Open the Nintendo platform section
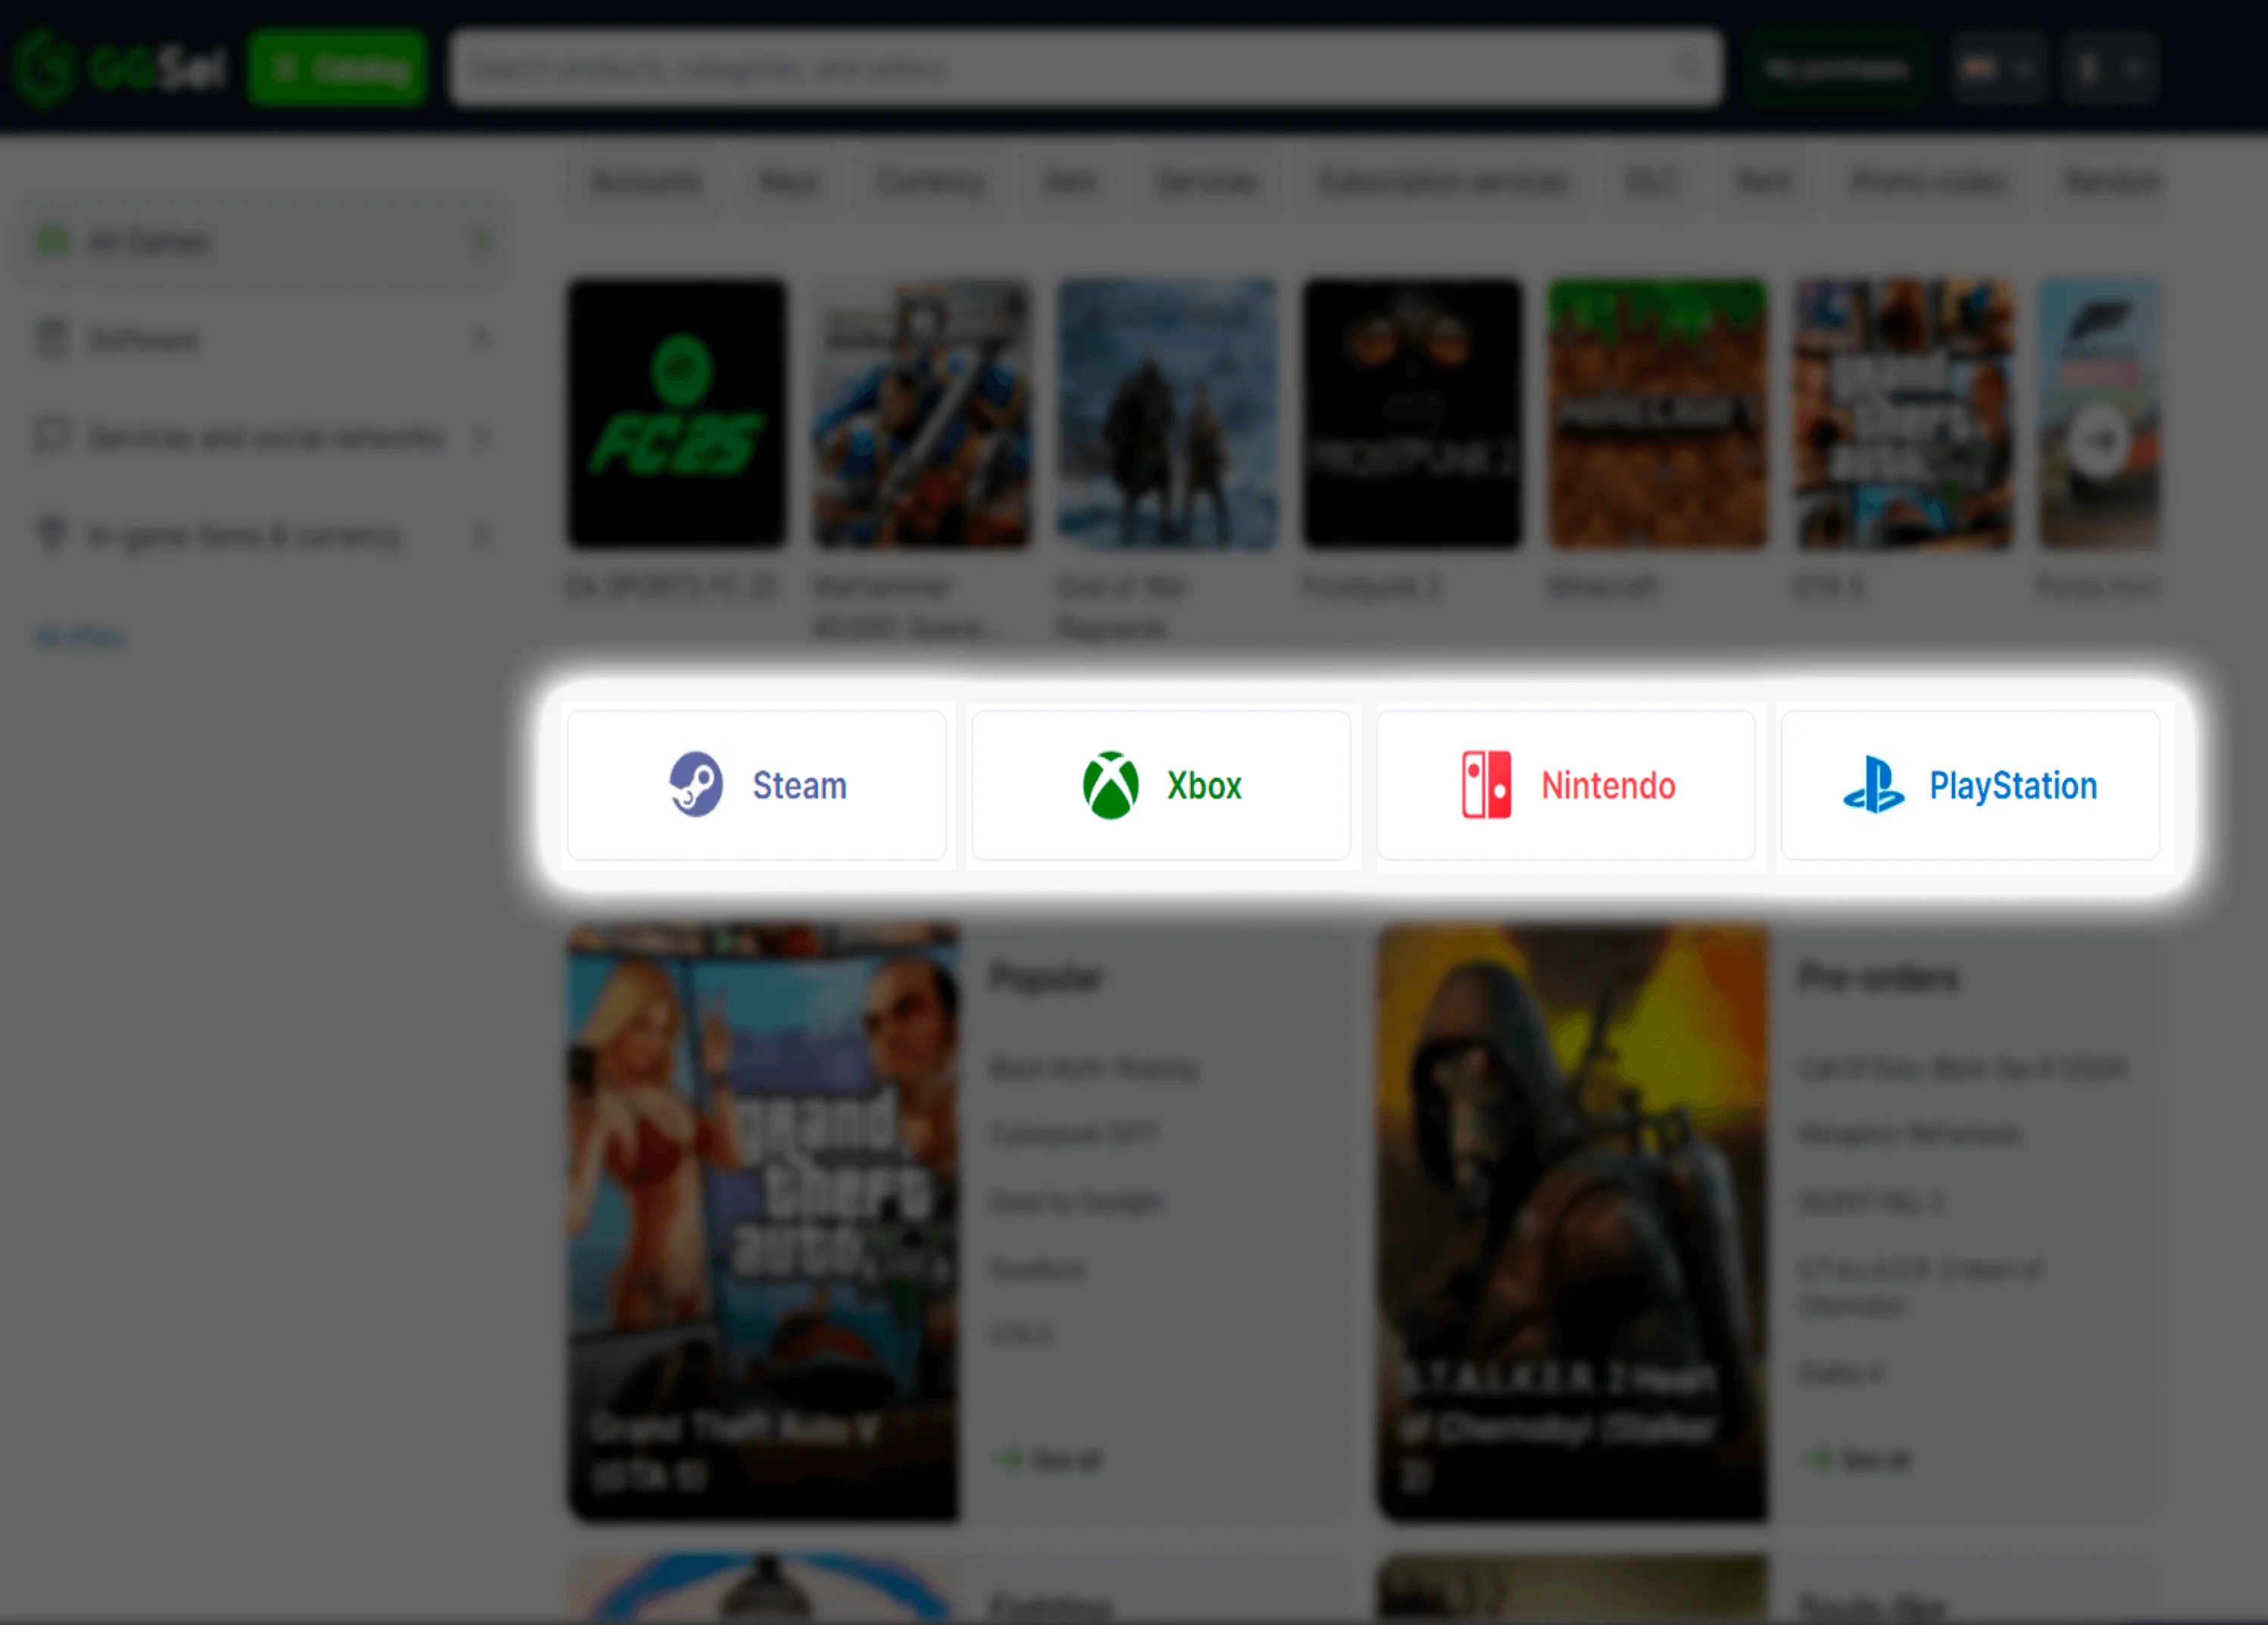2268x1625 pixels. [1566, 785]
